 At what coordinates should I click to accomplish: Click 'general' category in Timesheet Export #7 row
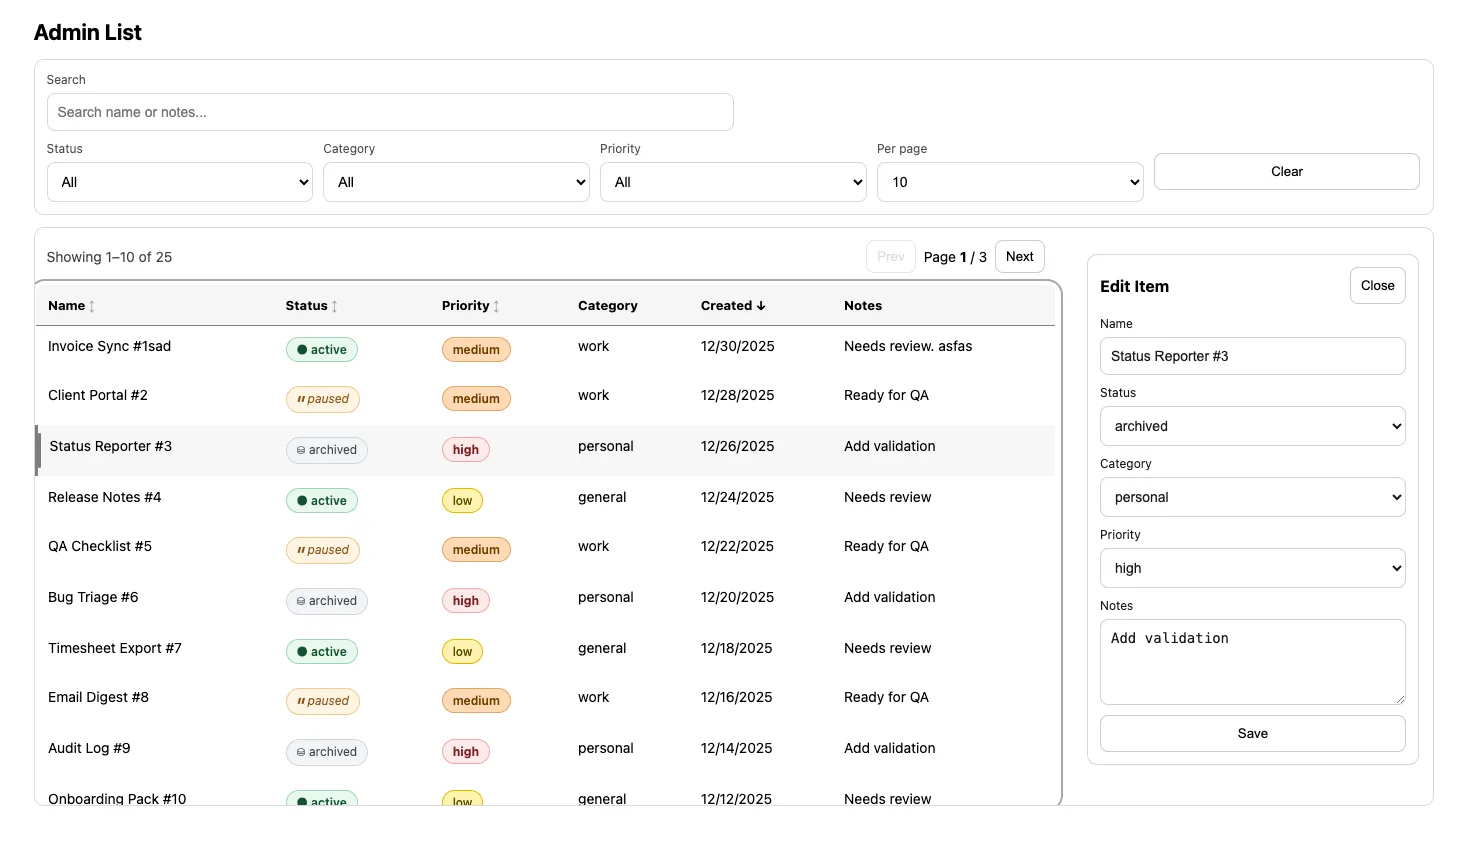point(602,648)
